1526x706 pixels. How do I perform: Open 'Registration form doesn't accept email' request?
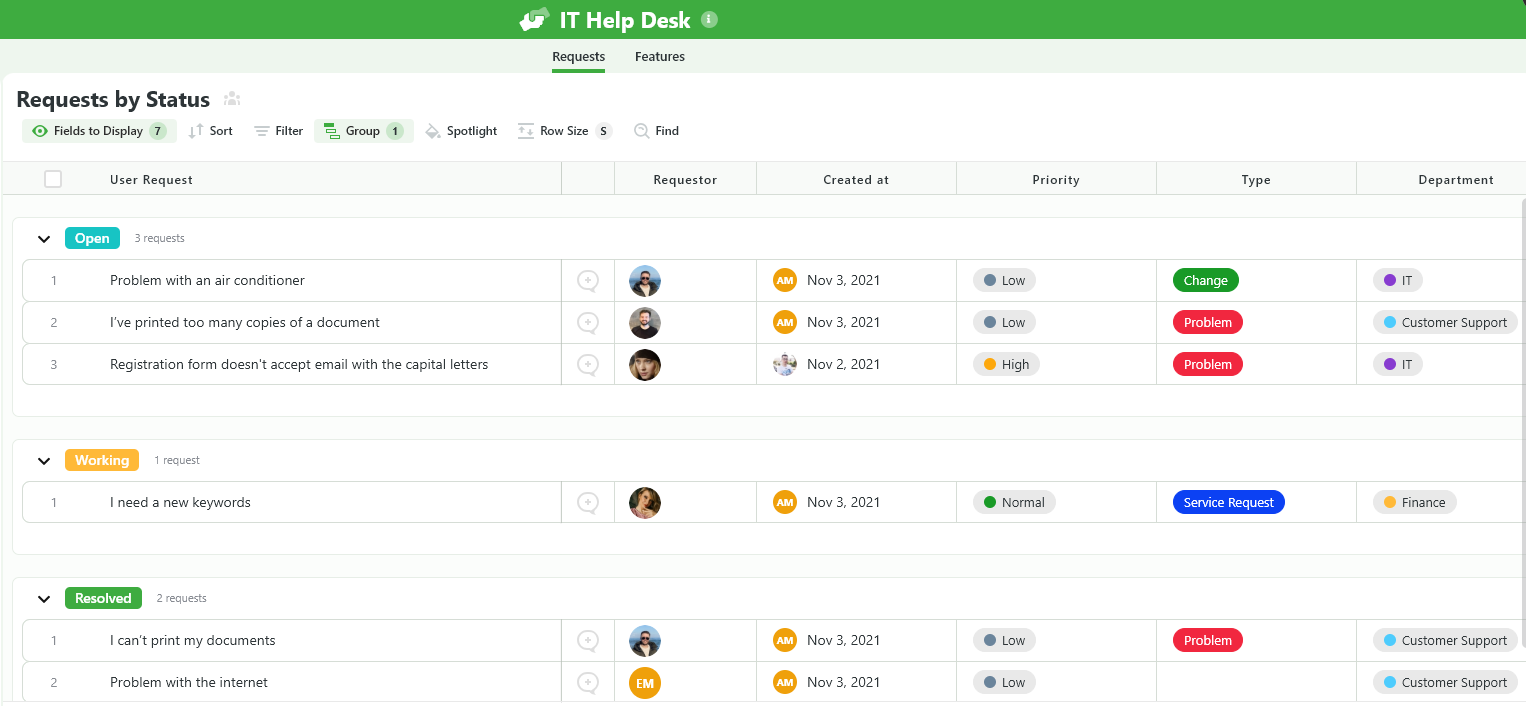point(299,365)
